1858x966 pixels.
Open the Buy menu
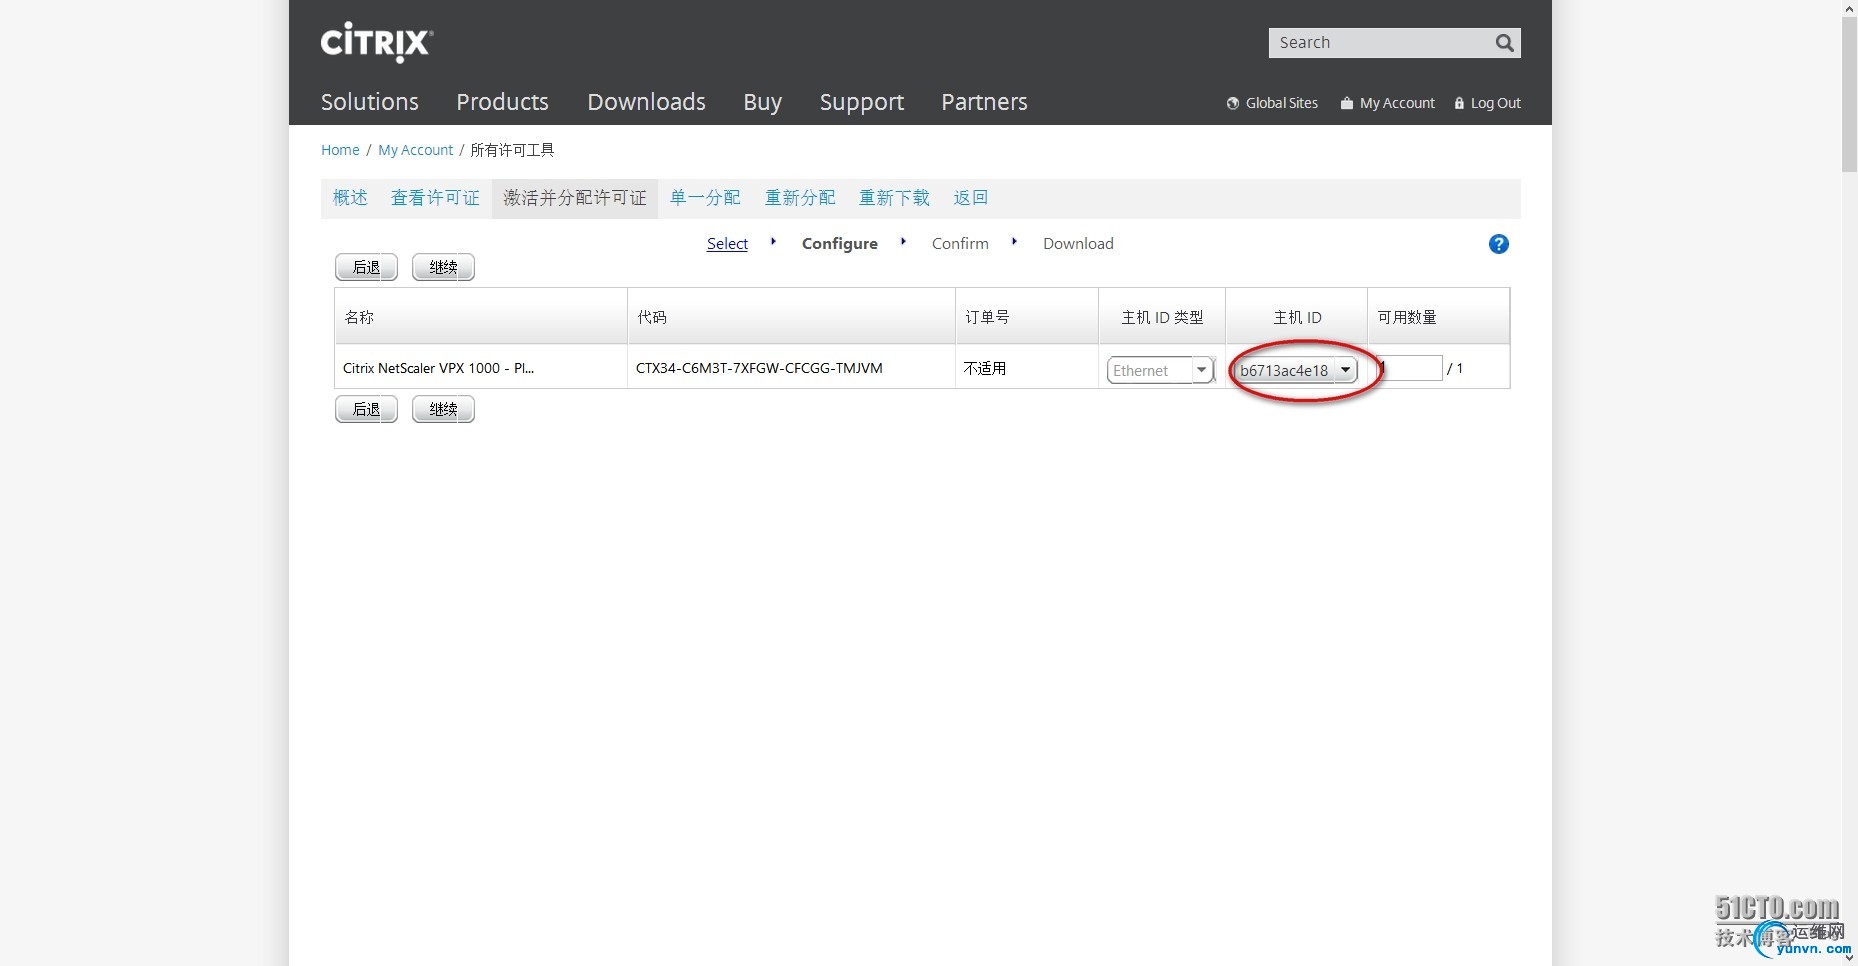point(762,102)
